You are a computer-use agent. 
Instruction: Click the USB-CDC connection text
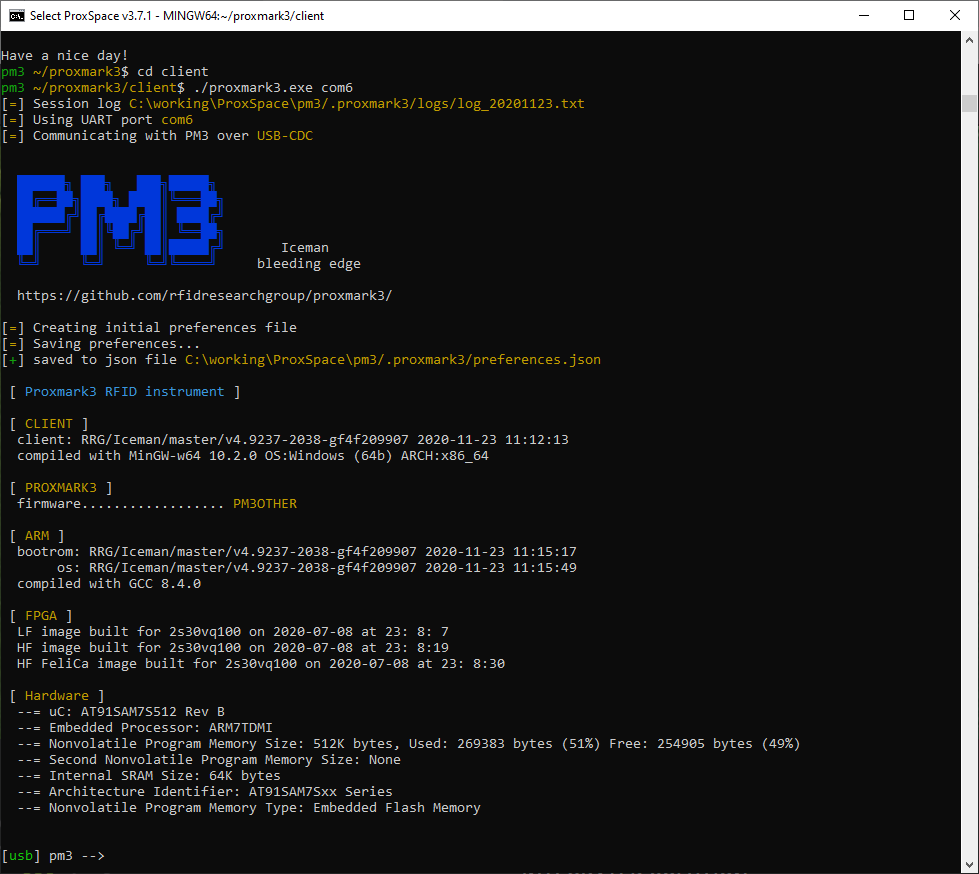pos(284,136)
